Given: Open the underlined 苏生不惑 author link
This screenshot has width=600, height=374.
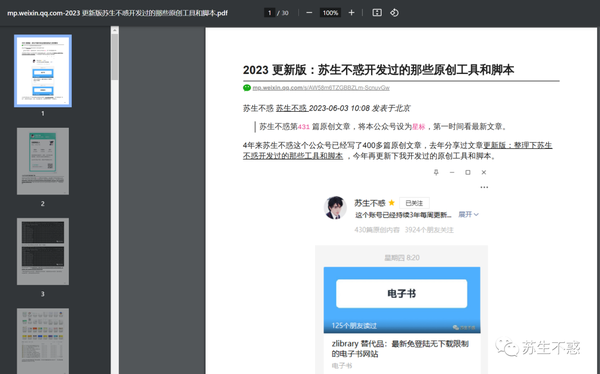Looking at the screenshot, I should (292, 108).
